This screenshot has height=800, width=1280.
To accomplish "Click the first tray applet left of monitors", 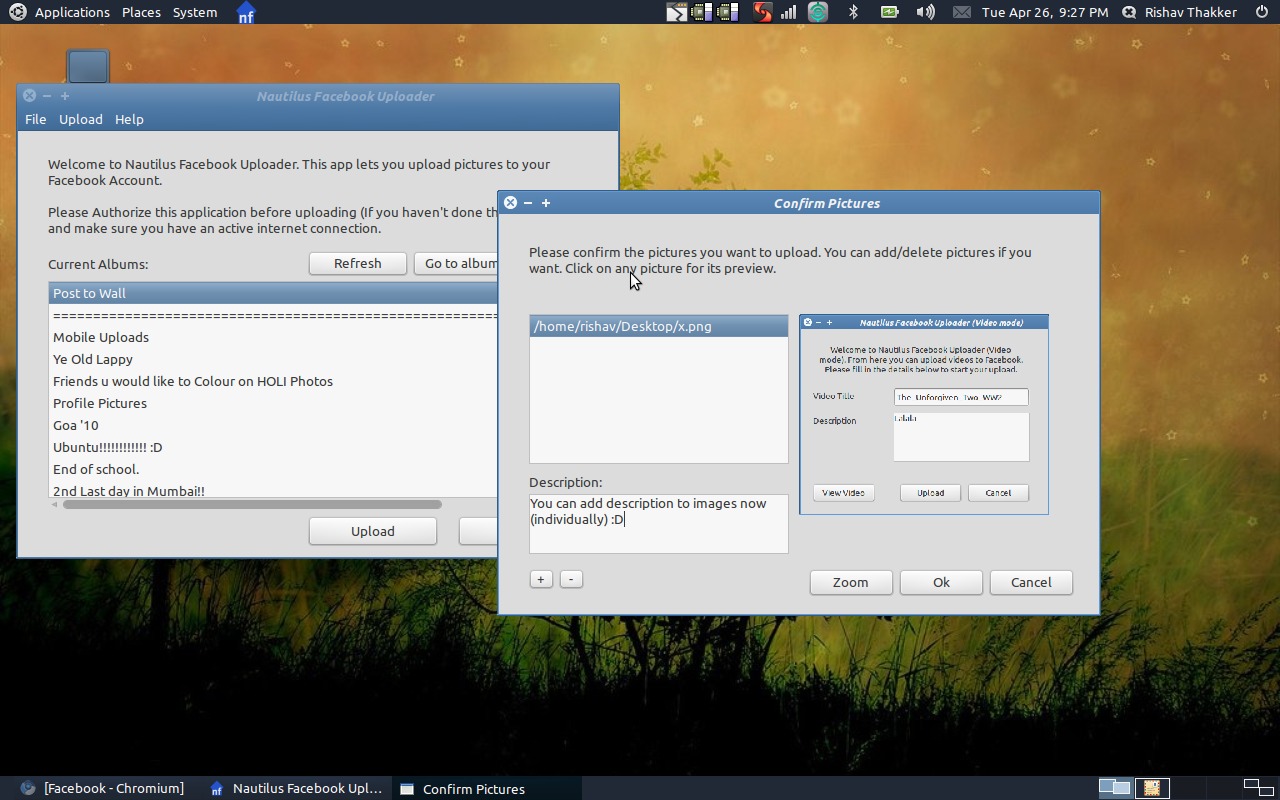I will coord(677,12).
